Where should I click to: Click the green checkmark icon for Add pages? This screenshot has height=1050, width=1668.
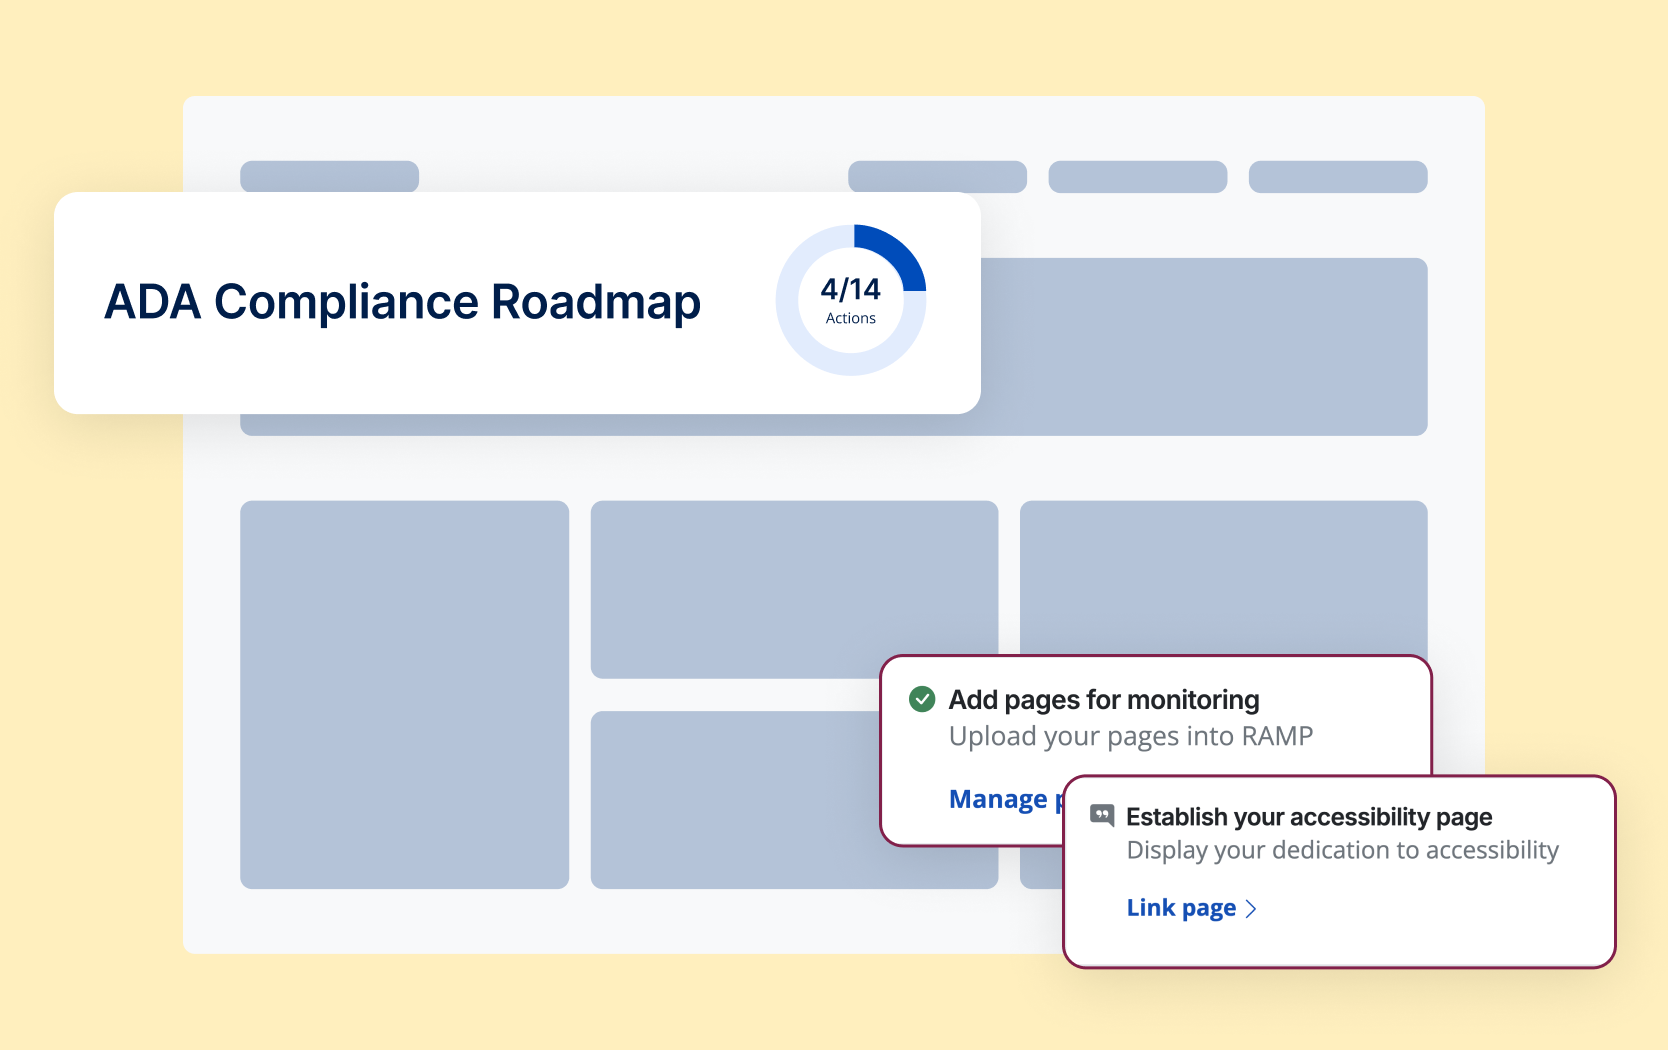921,699
